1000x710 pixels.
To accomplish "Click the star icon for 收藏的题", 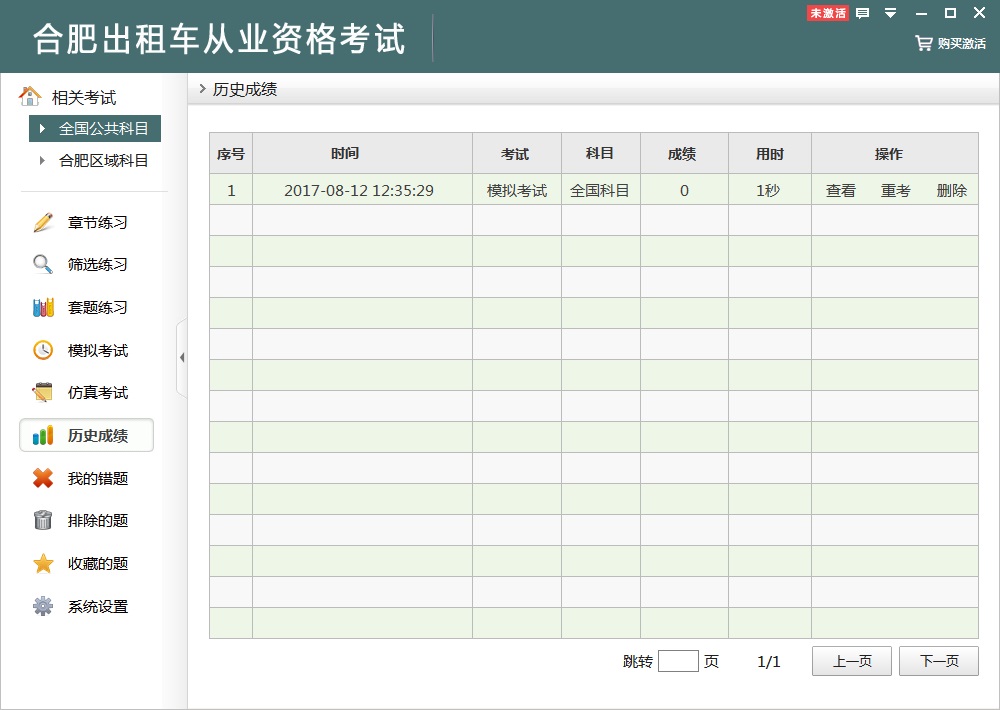I will (43, 564).
